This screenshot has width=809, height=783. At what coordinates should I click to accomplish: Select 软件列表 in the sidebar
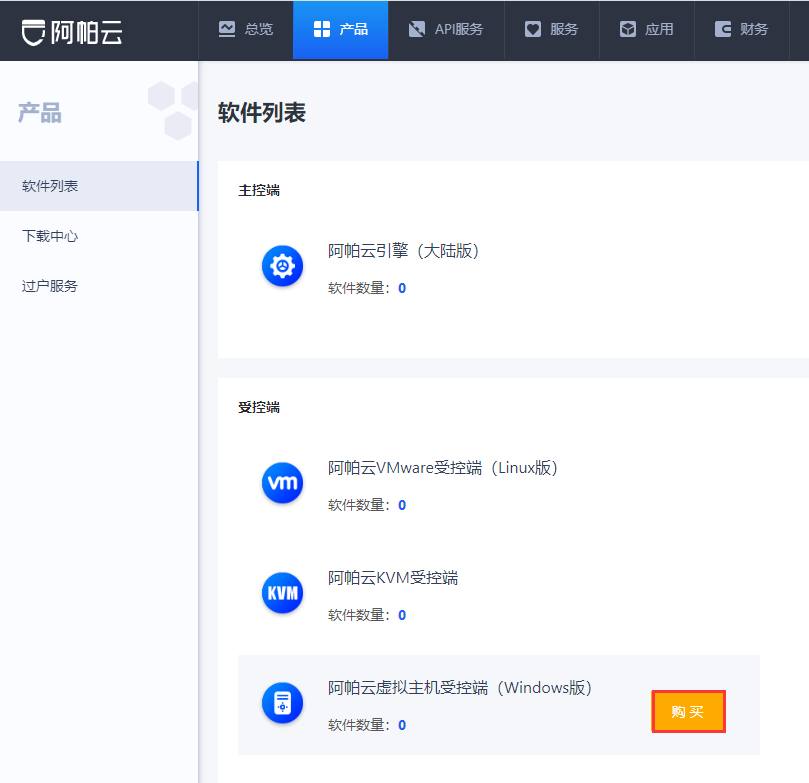[99, 186]
